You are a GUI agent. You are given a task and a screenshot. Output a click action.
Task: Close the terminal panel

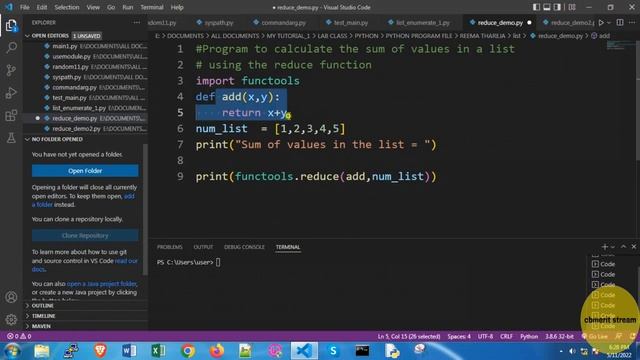[x=633, y=247]
